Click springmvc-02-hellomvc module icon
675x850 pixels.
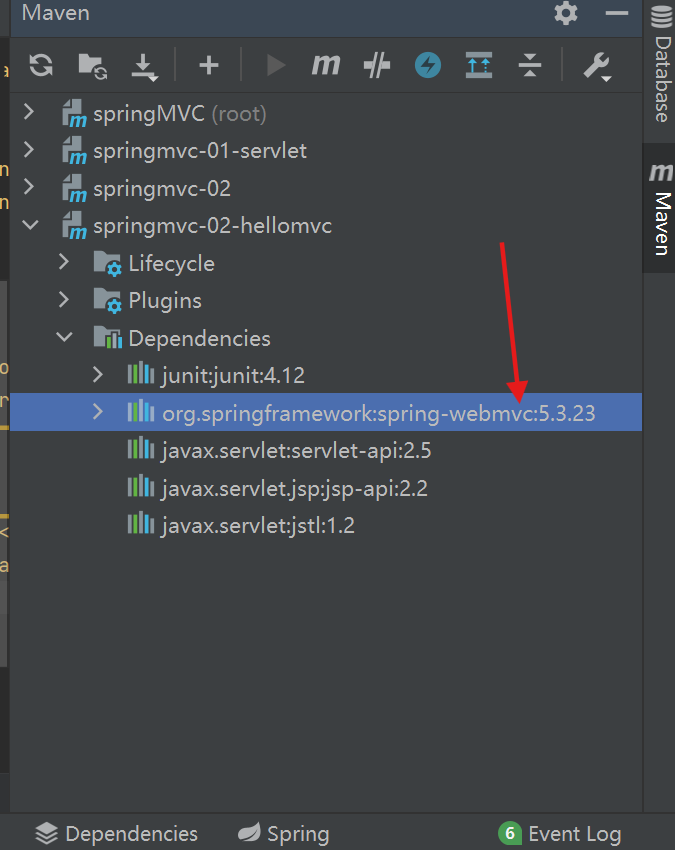(74, 226)
